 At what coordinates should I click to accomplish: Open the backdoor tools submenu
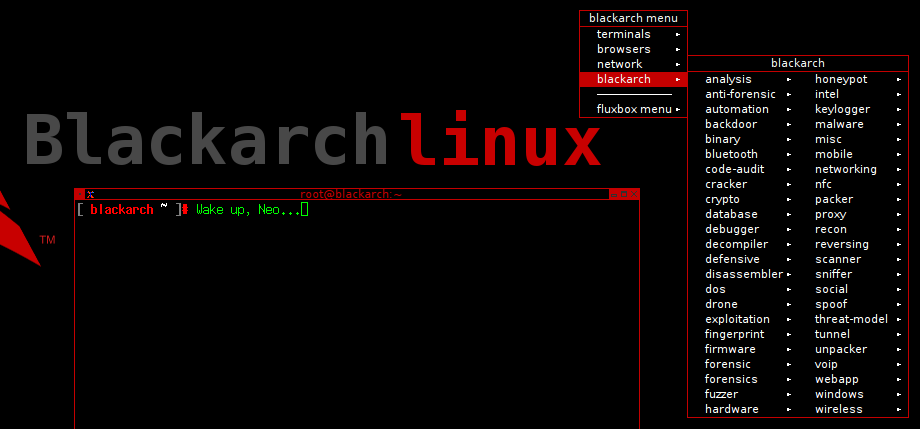pos(743,124)
